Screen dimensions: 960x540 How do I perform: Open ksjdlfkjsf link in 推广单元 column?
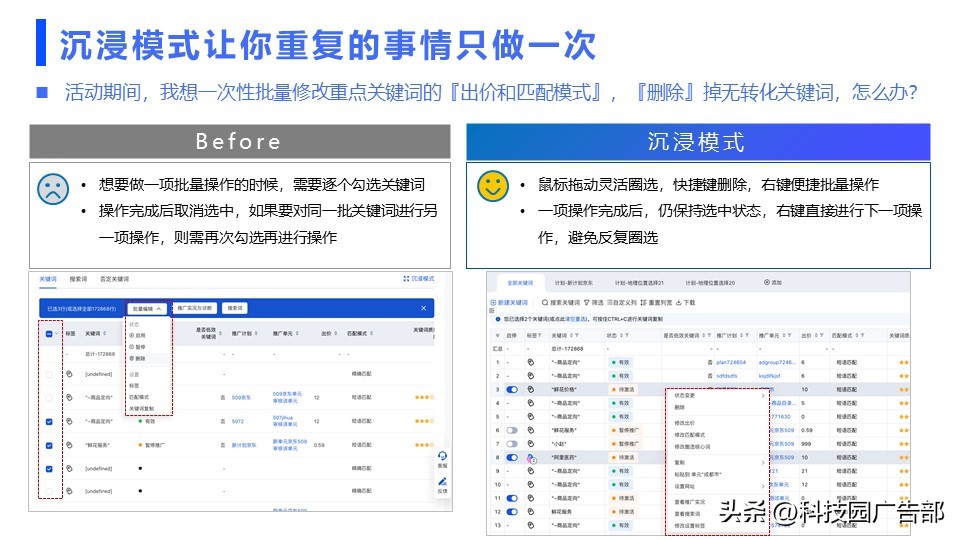coord(770,376)
